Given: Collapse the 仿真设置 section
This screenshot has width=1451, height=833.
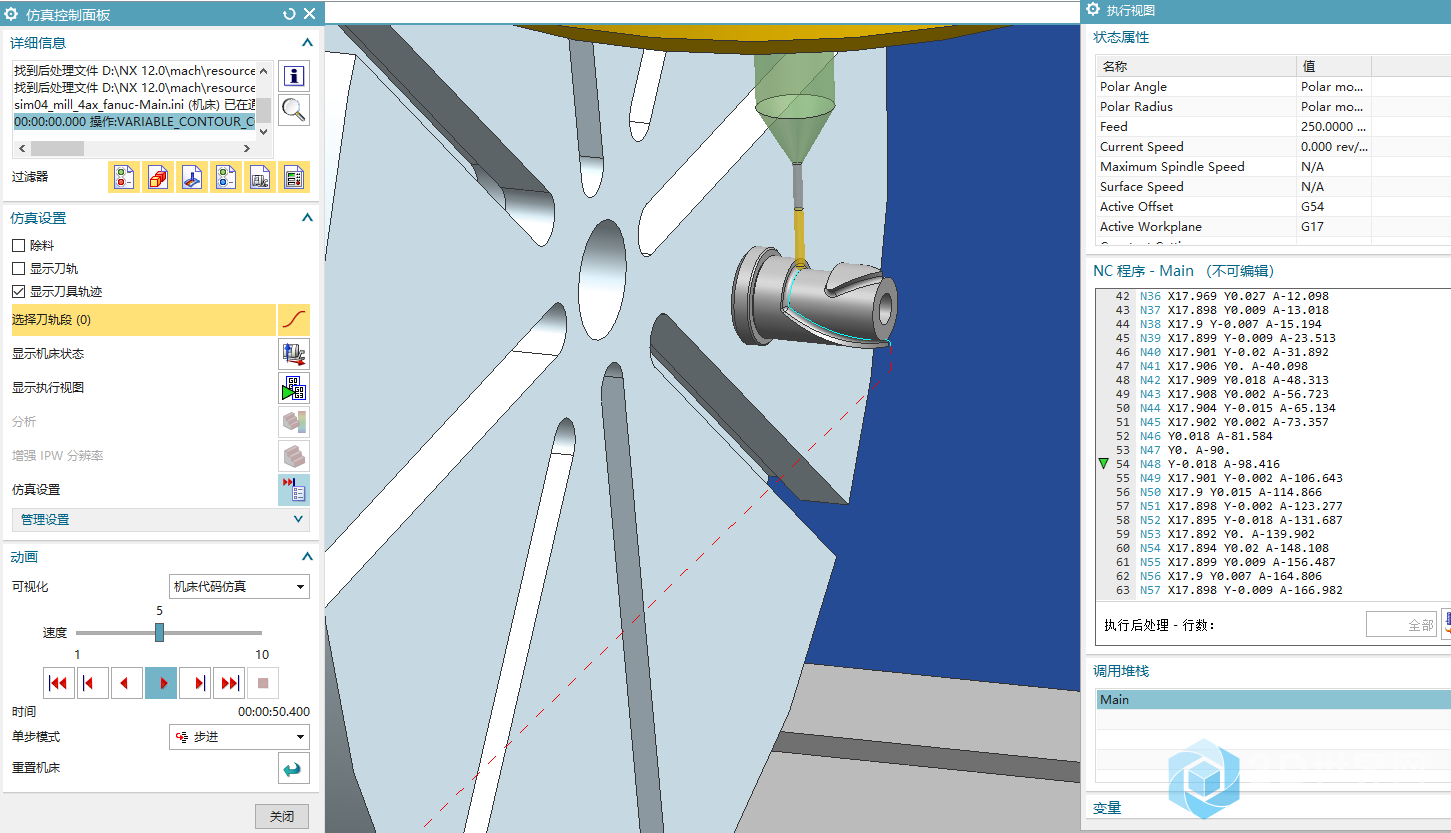Looking at the screenshot, I should pos(307,217).
